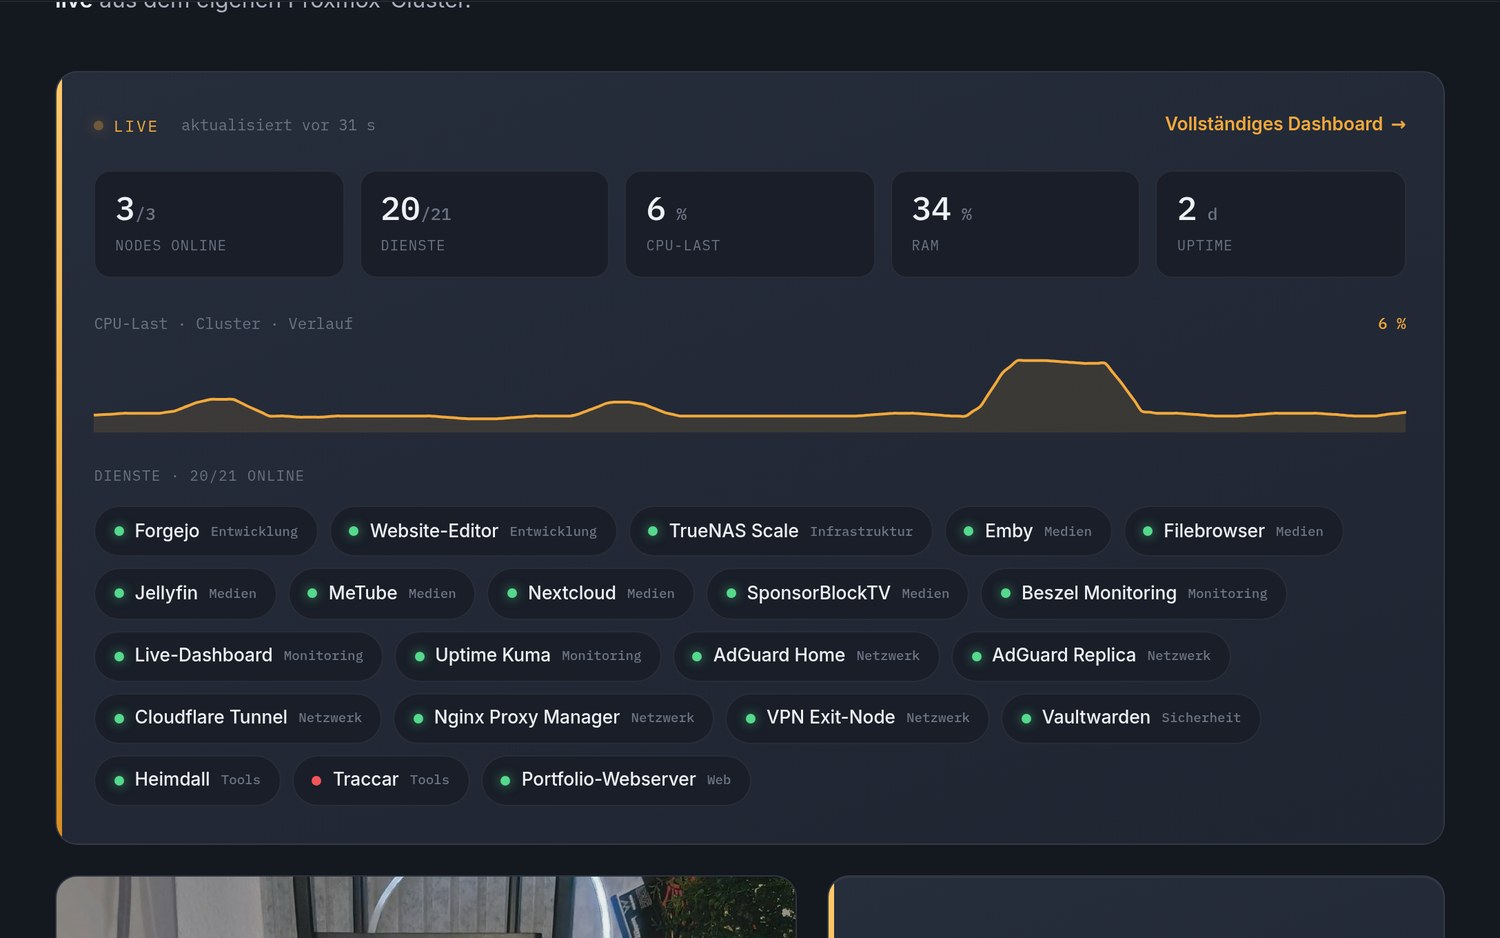Image resolution: width=1500 pixels, height=938 pixels.
Task: Click the Portfolio-Webserver service chip
Action: [616, 779]
